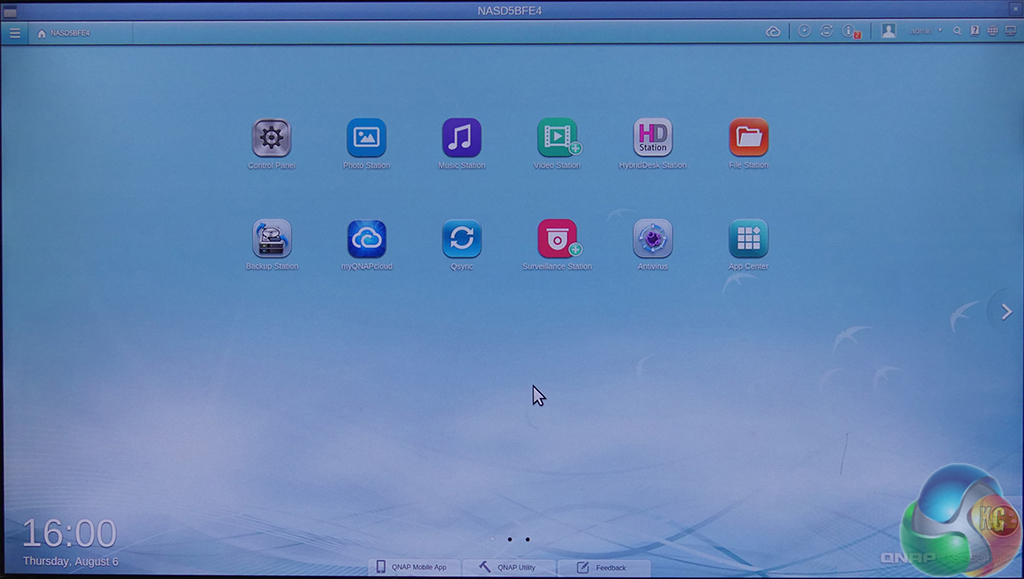The image size is (1024, 579).
Task: Click the admin user avatar
Action: (888, 31)
